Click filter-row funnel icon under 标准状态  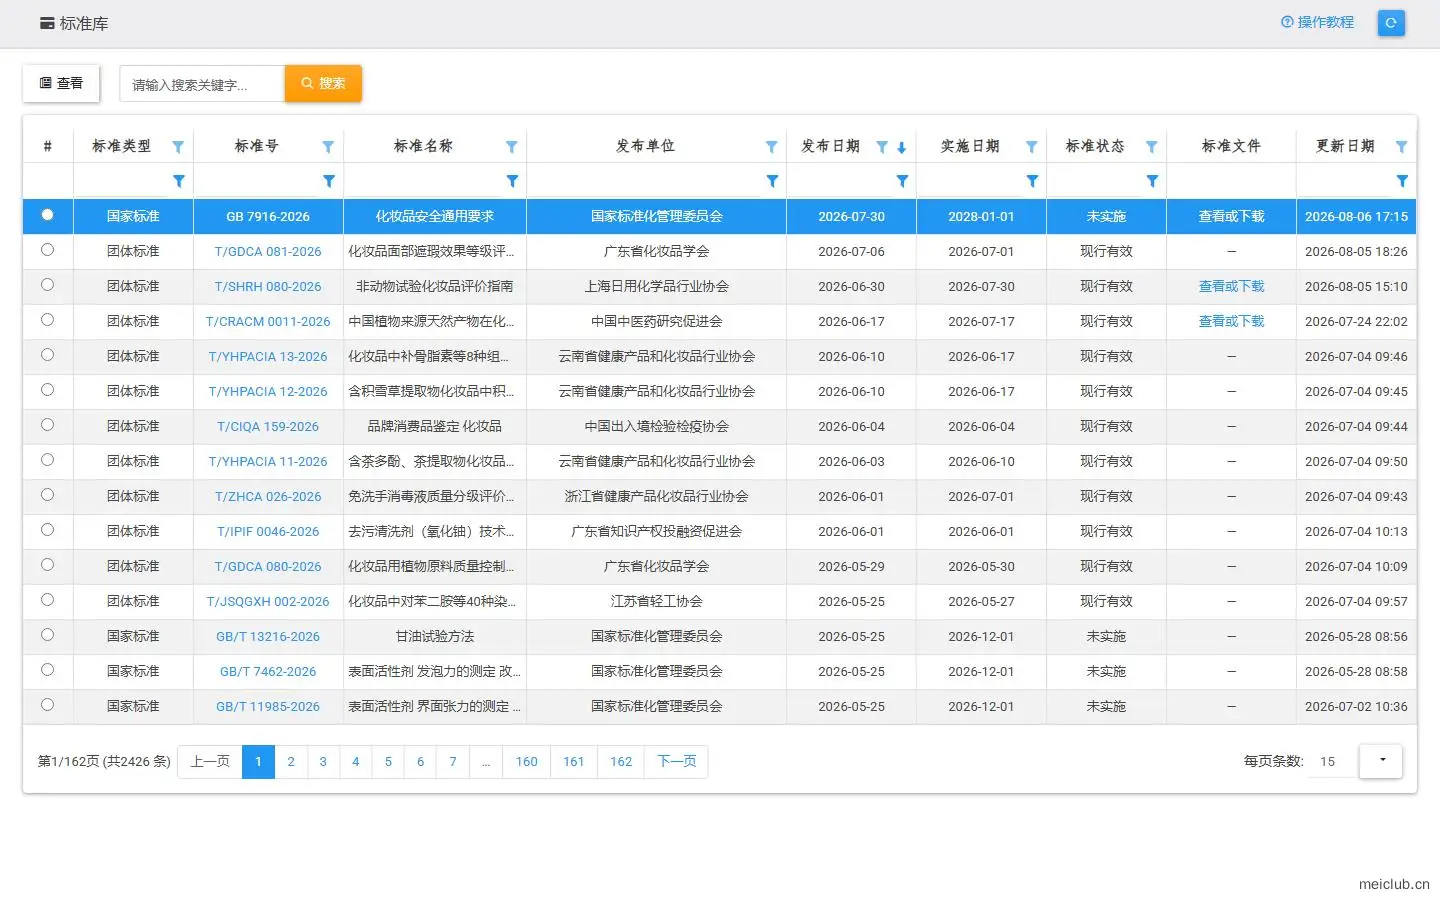click(x=1152, y=181)
